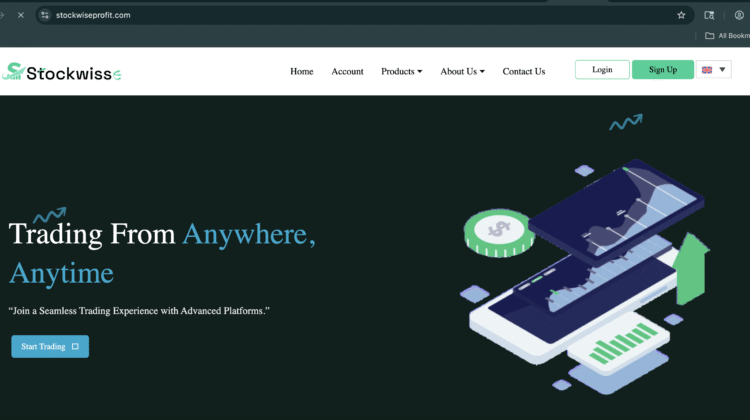Click the Login button
The height and width of the screenshot is (420, 750).
coord(602,69)
